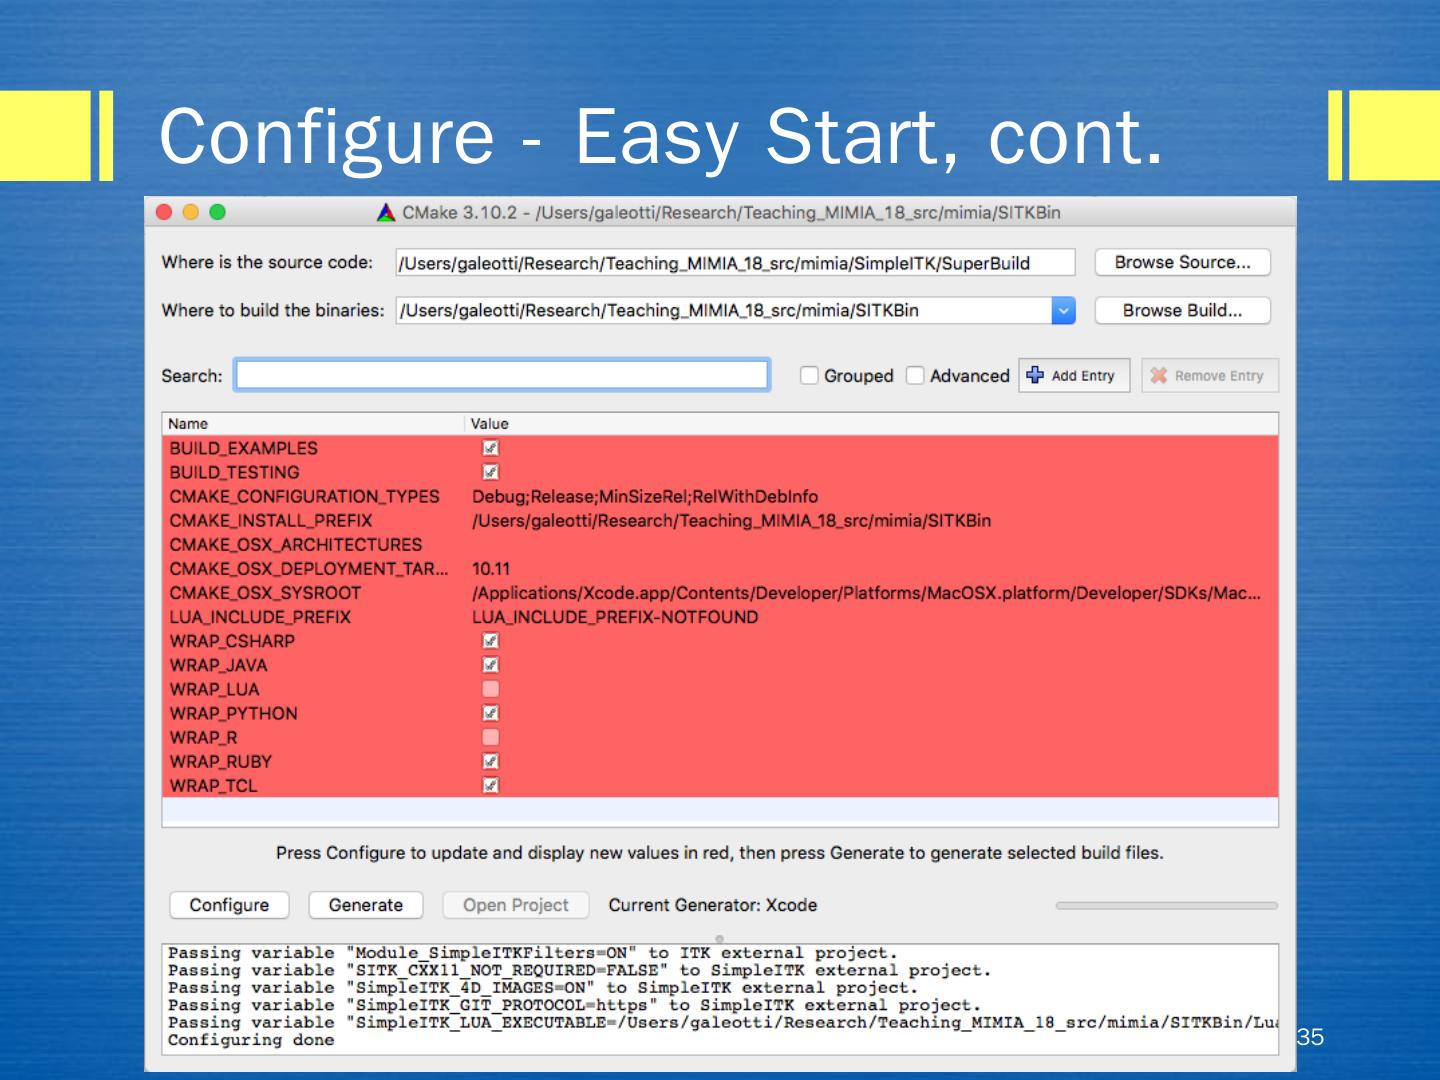Click the CMake triangle logo in title bar
This screenshot has width=1440, height=1080.
386,213
